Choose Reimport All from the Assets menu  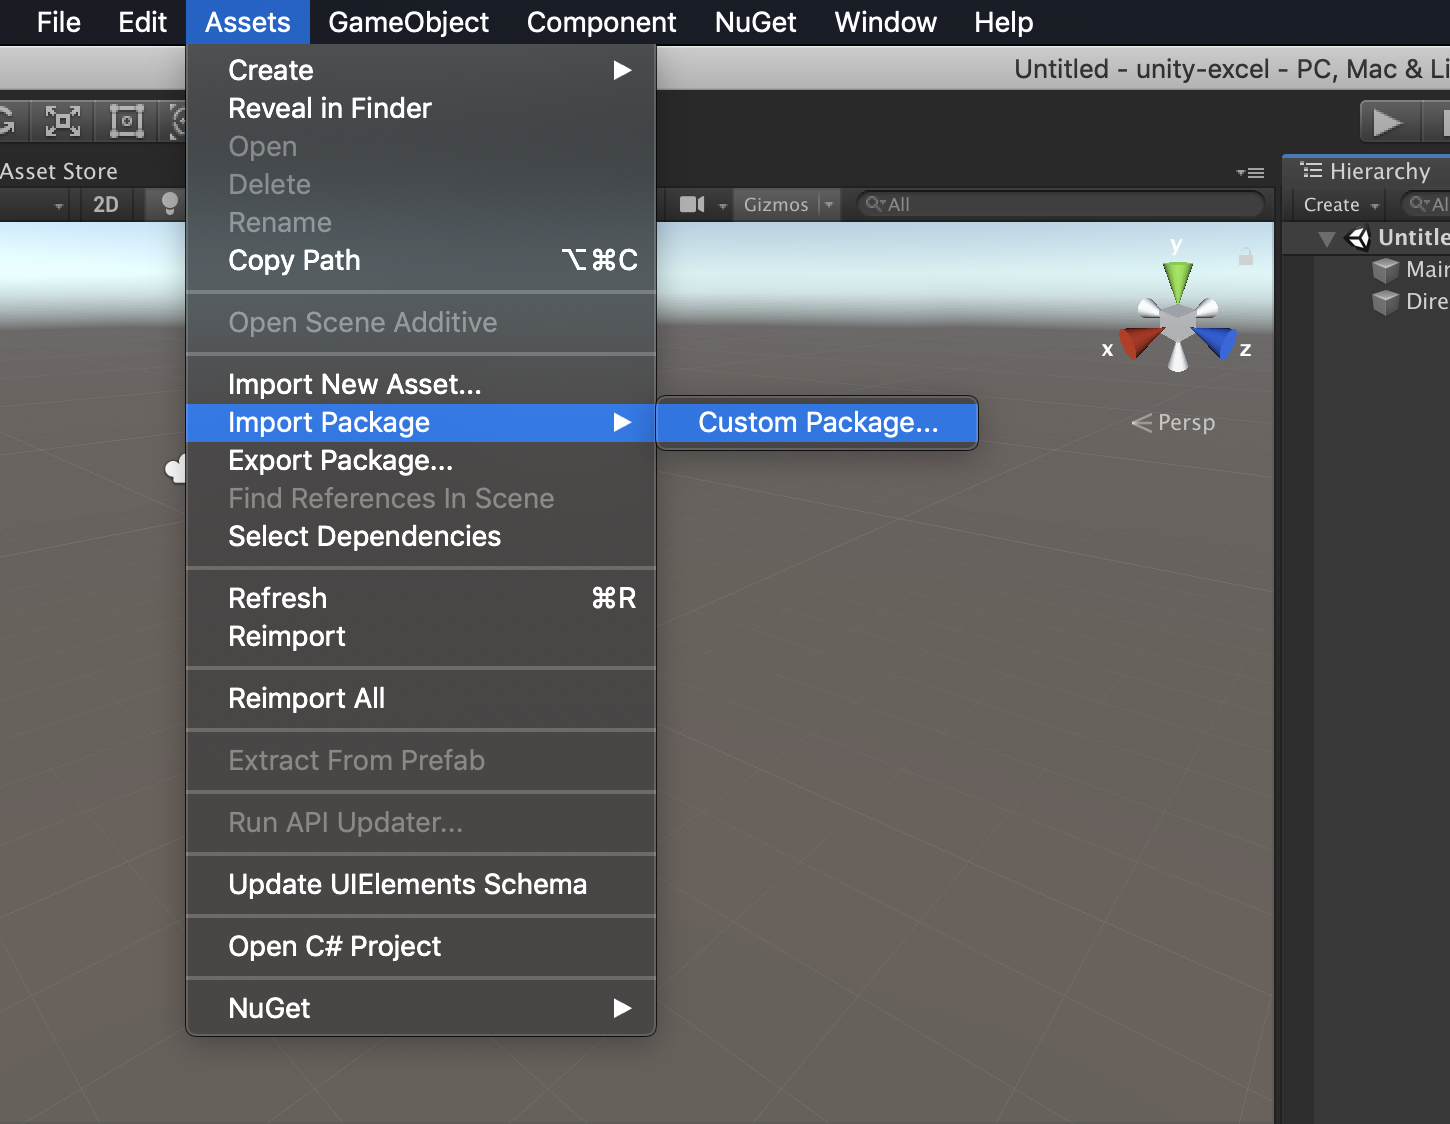(306, 698)
